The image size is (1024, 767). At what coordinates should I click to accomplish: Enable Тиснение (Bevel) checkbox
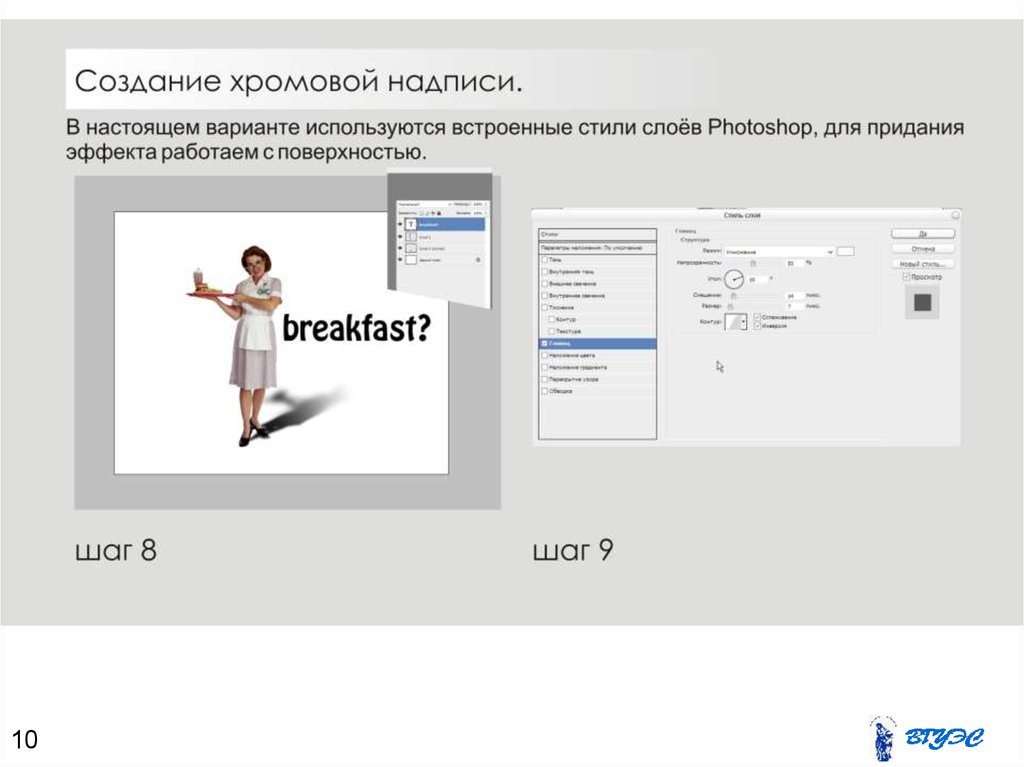click(x=545, y=307)
